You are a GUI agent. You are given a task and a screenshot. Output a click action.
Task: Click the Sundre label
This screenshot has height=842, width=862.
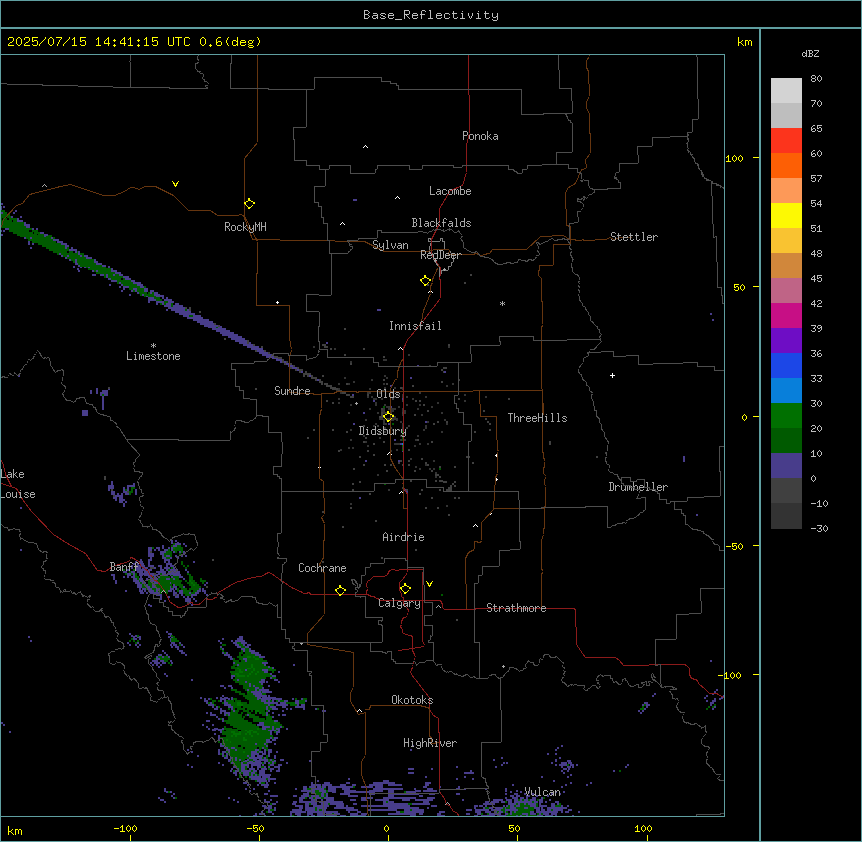click(x=292, y=391)
